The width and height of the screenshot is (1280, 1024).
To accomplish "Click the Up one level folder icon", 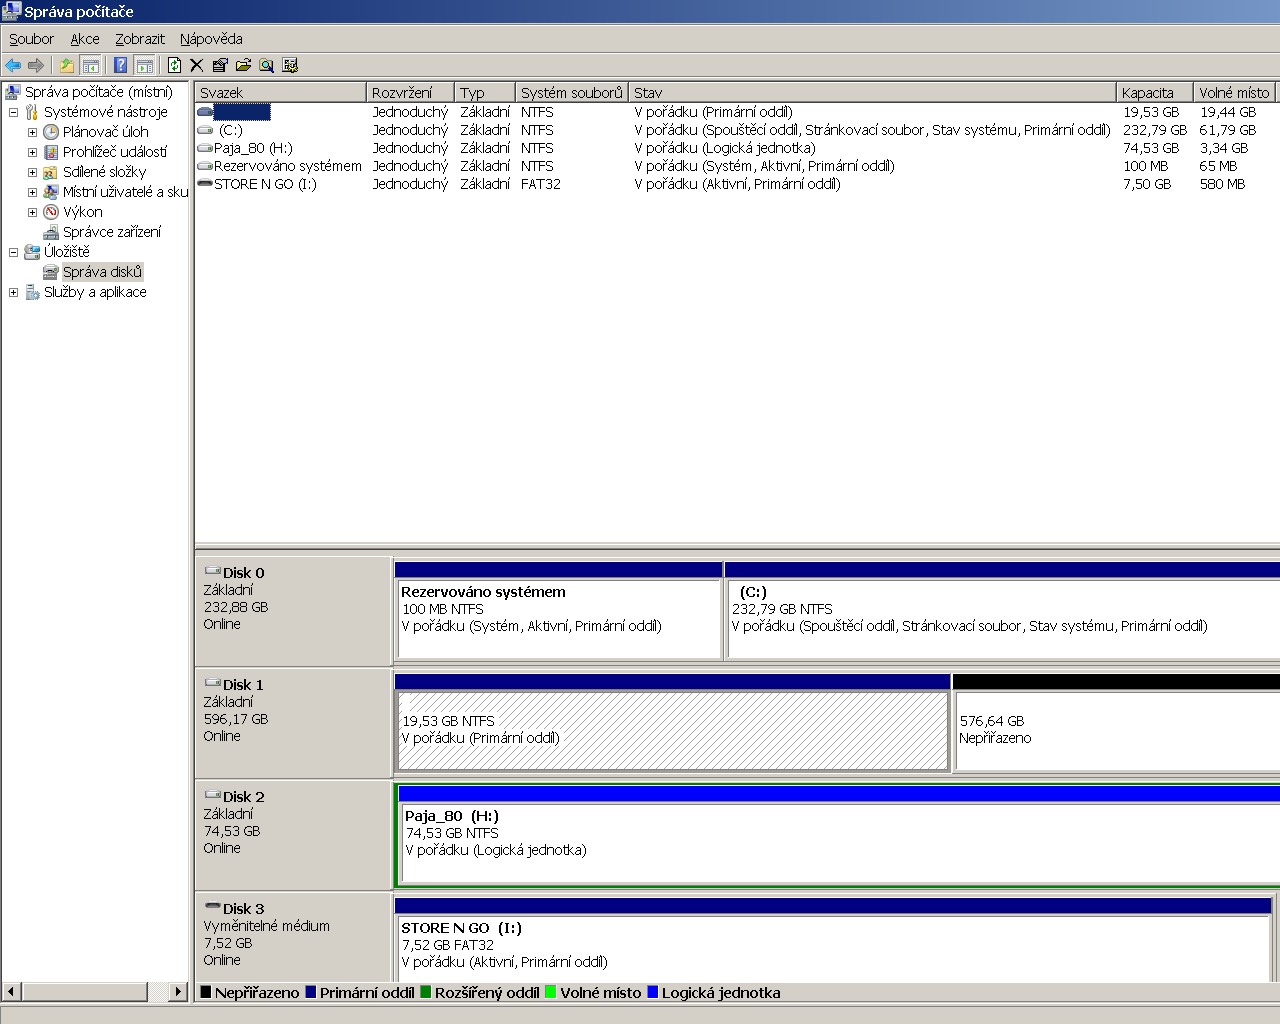I will click(x=66, y=66).
